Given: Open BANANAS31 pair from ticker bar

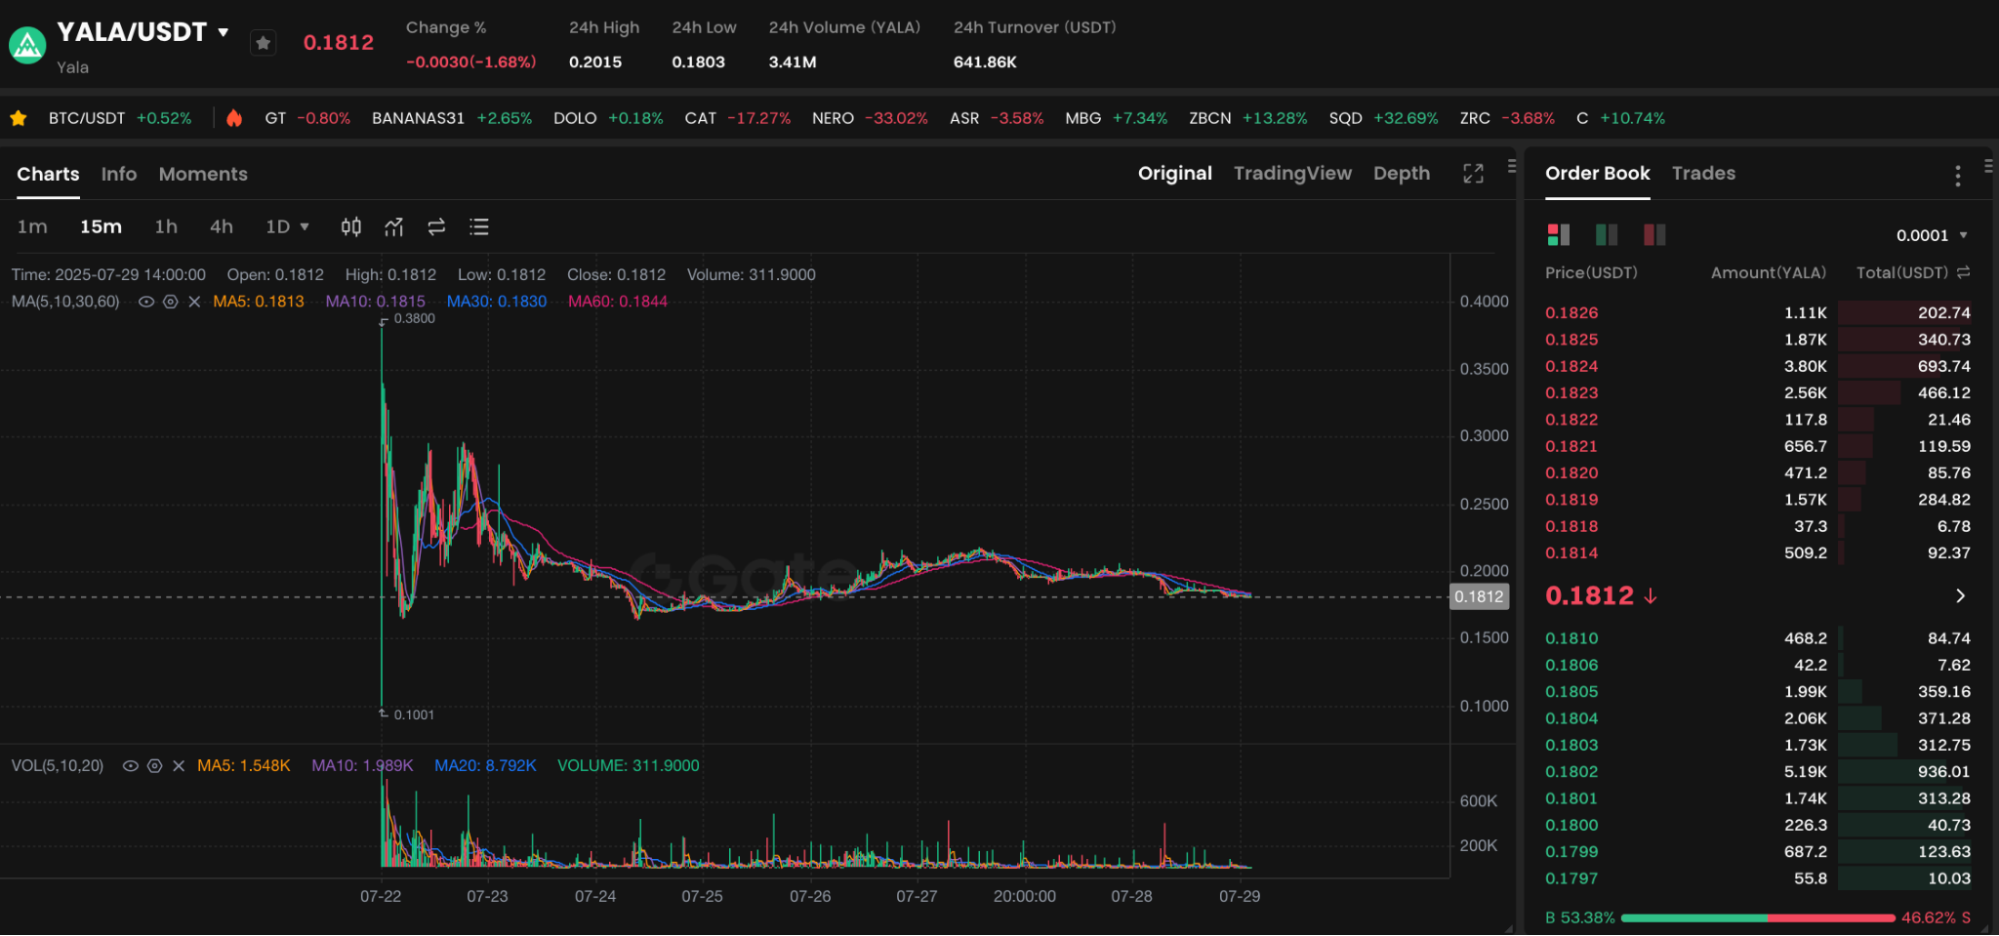Looking at the screenshot, I should click(x=452, y=118).
